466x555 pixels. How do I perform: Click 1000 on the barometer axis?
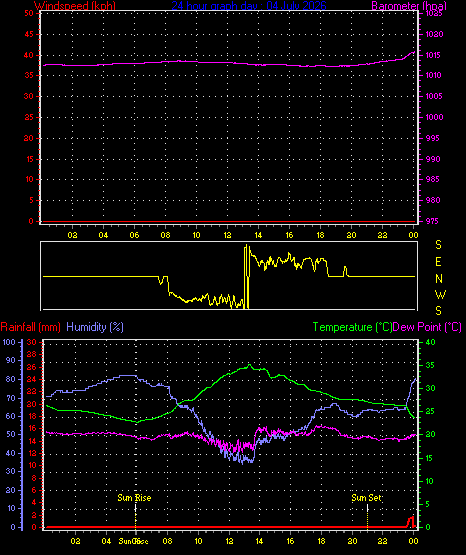click(x=434, y=117)
